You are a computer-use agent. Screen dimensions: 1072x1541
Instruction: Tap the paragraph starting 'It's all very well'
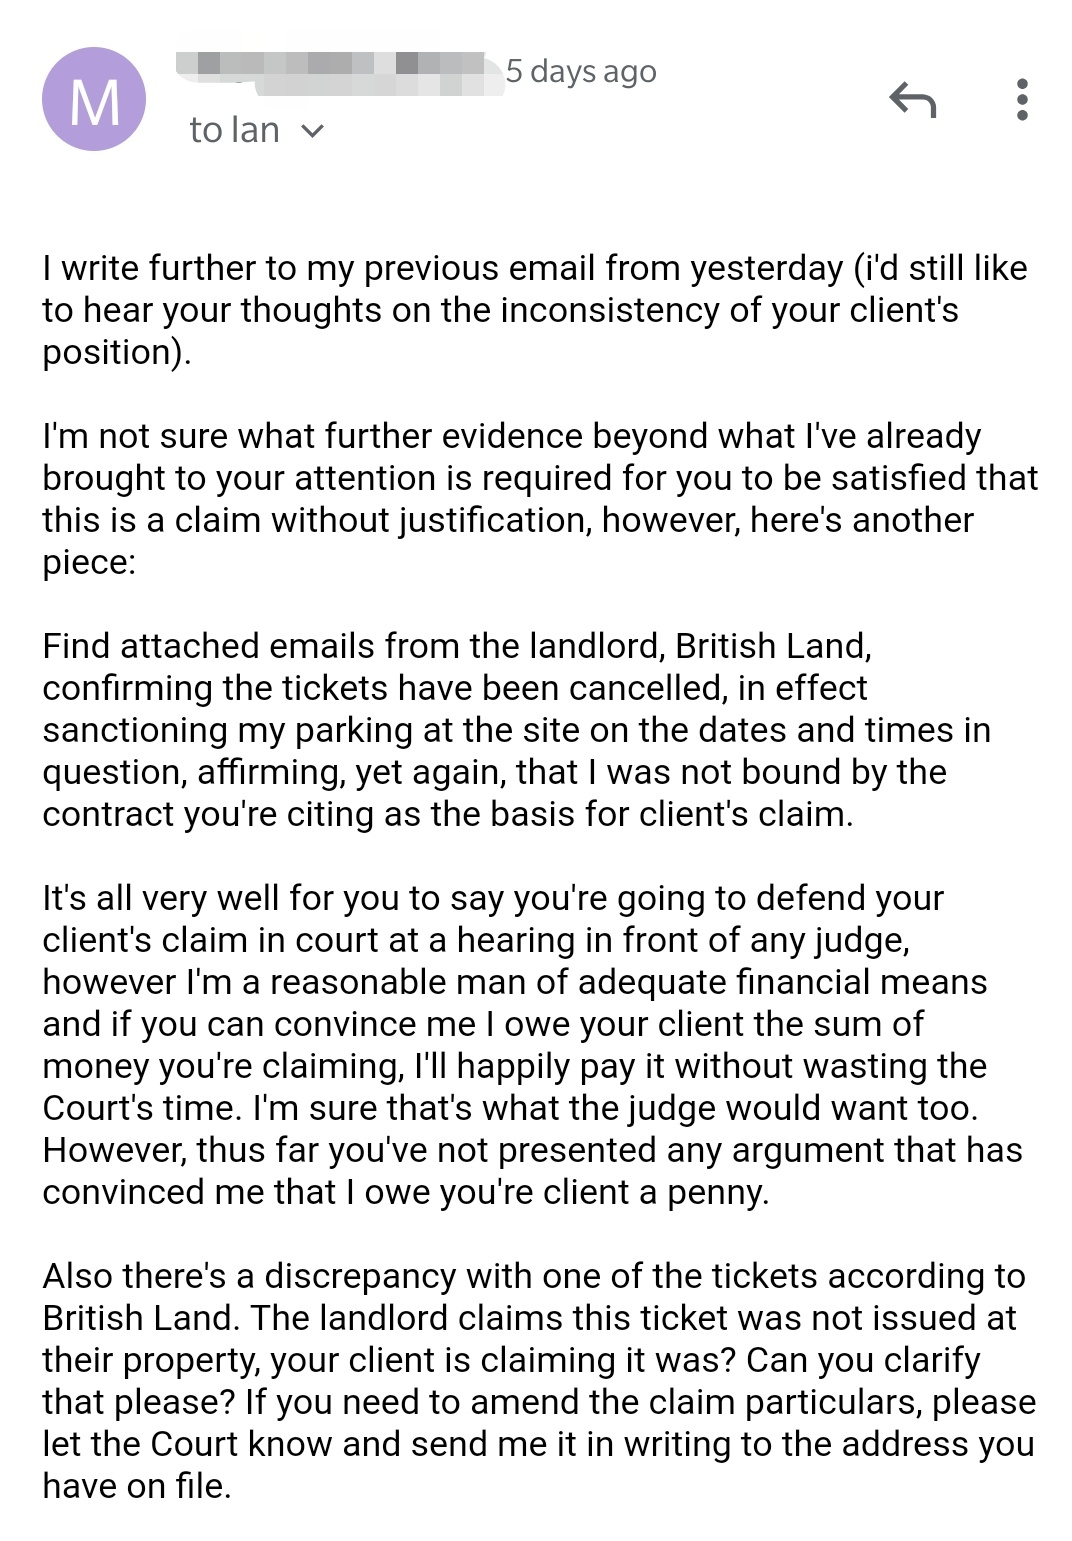coord(532,1045)
